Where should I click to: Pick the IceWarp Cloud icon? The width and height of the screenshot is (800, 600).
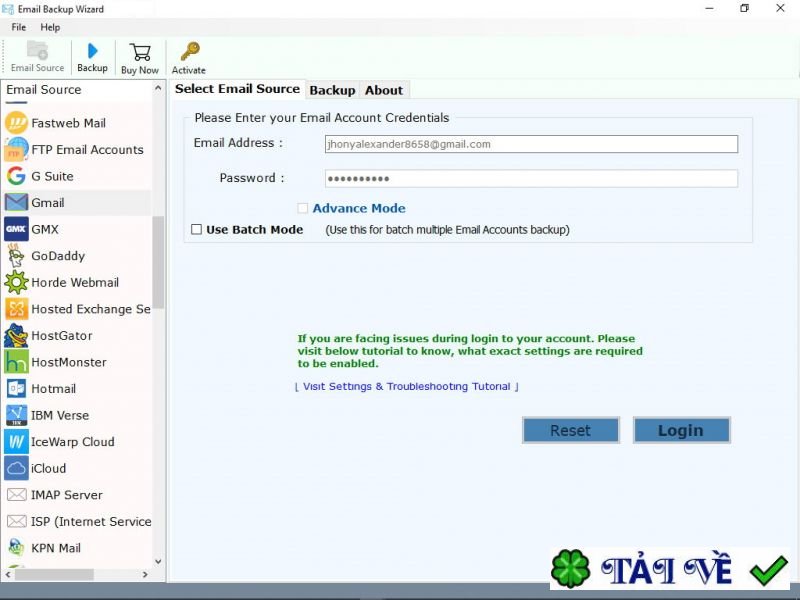(16, 441)
